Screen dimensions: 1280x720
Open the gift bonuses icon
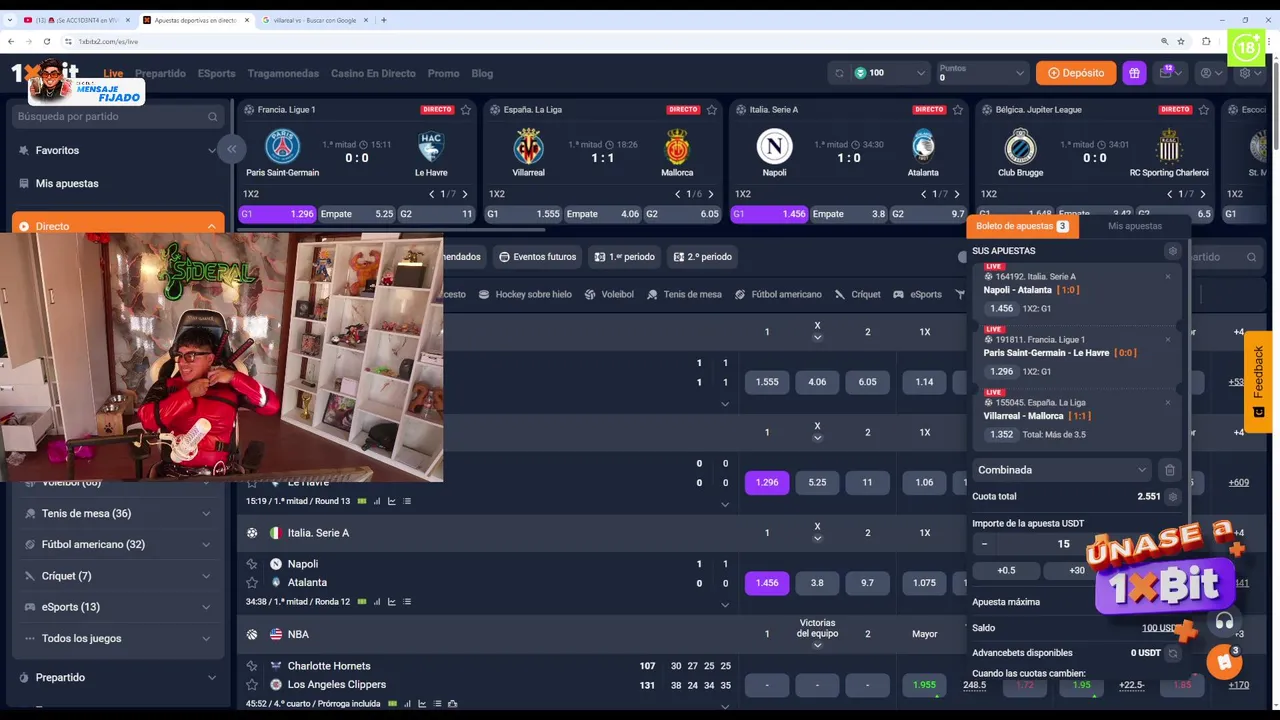[x=1133, y=73]
